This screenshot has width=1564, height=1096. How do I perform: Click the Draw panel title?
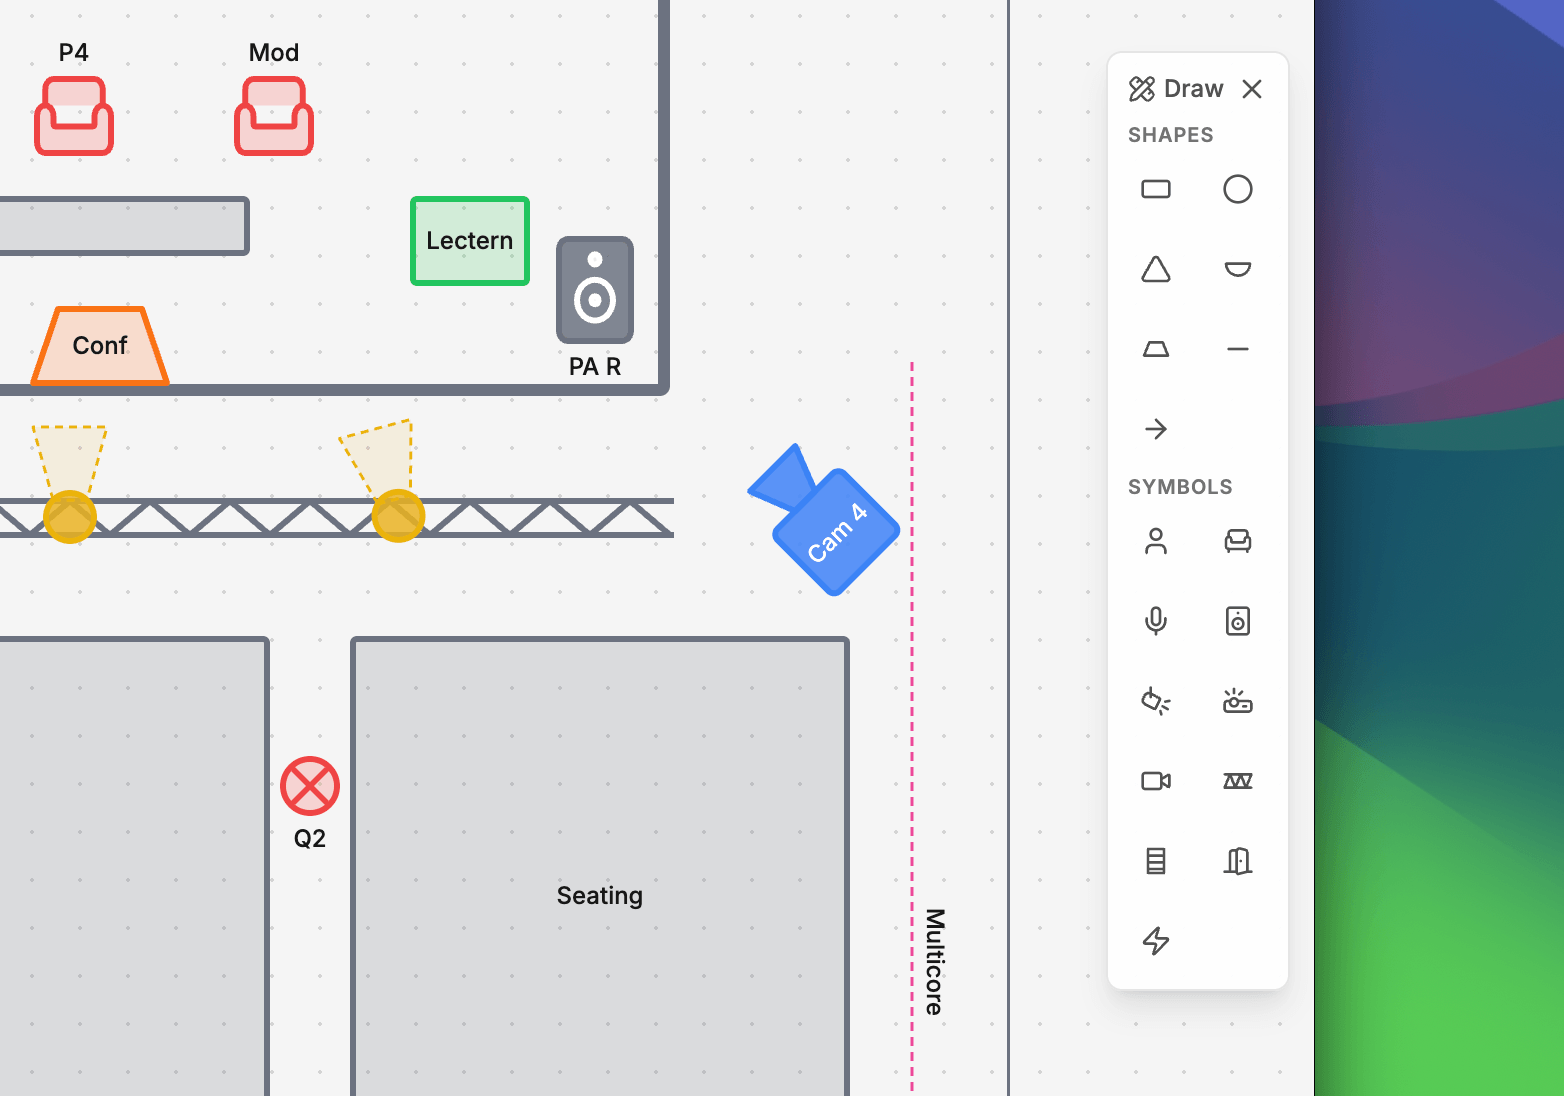point(1194,89)
